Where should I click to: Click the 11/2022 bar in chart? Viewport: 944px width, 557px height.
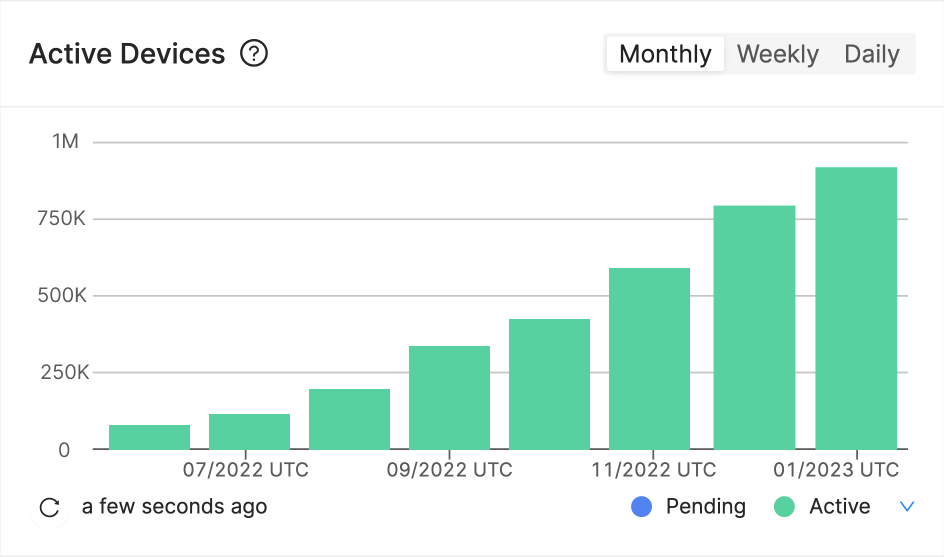[x=649, y=358]
